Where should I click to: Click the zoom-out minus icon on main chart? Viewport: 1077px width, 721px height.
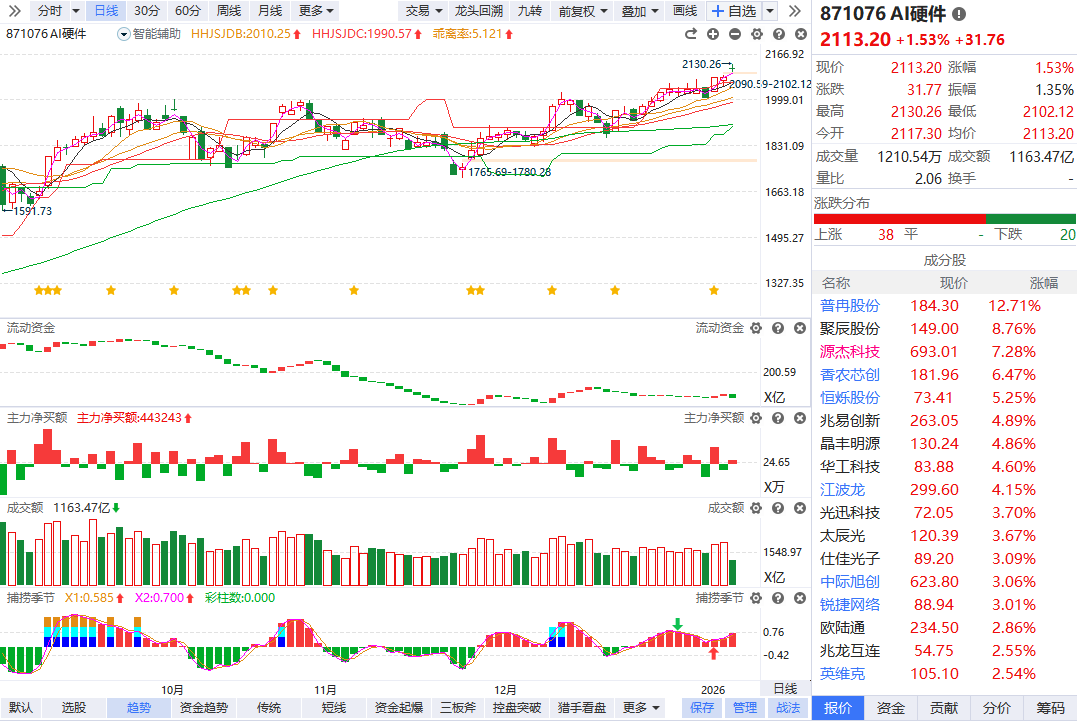735,34
